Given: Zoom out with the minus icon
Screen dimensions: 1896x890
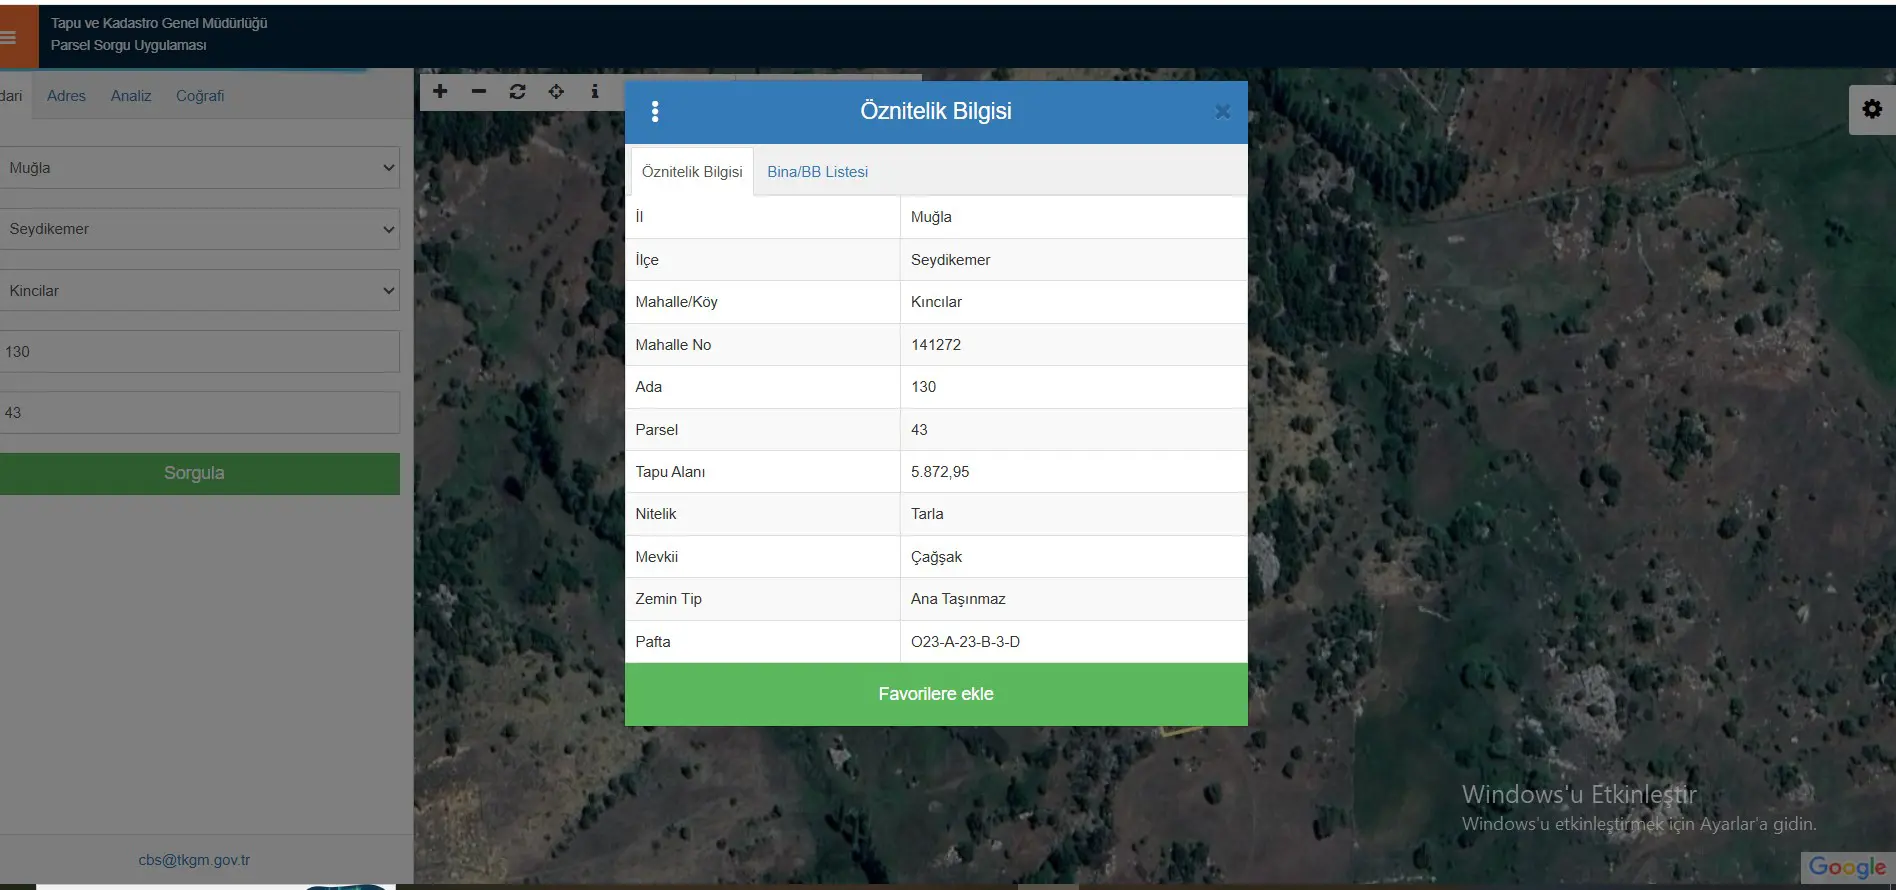Looking at the screenshot, I should pyautogui.click(x=479, y=91).
